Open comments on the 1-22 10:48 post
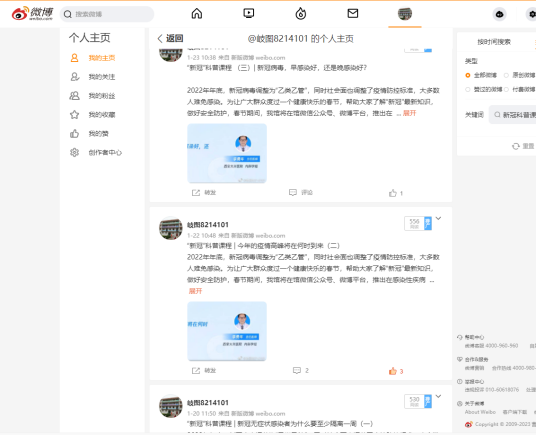The width and height of the screenshot is (536, 435). pos(301,370)
